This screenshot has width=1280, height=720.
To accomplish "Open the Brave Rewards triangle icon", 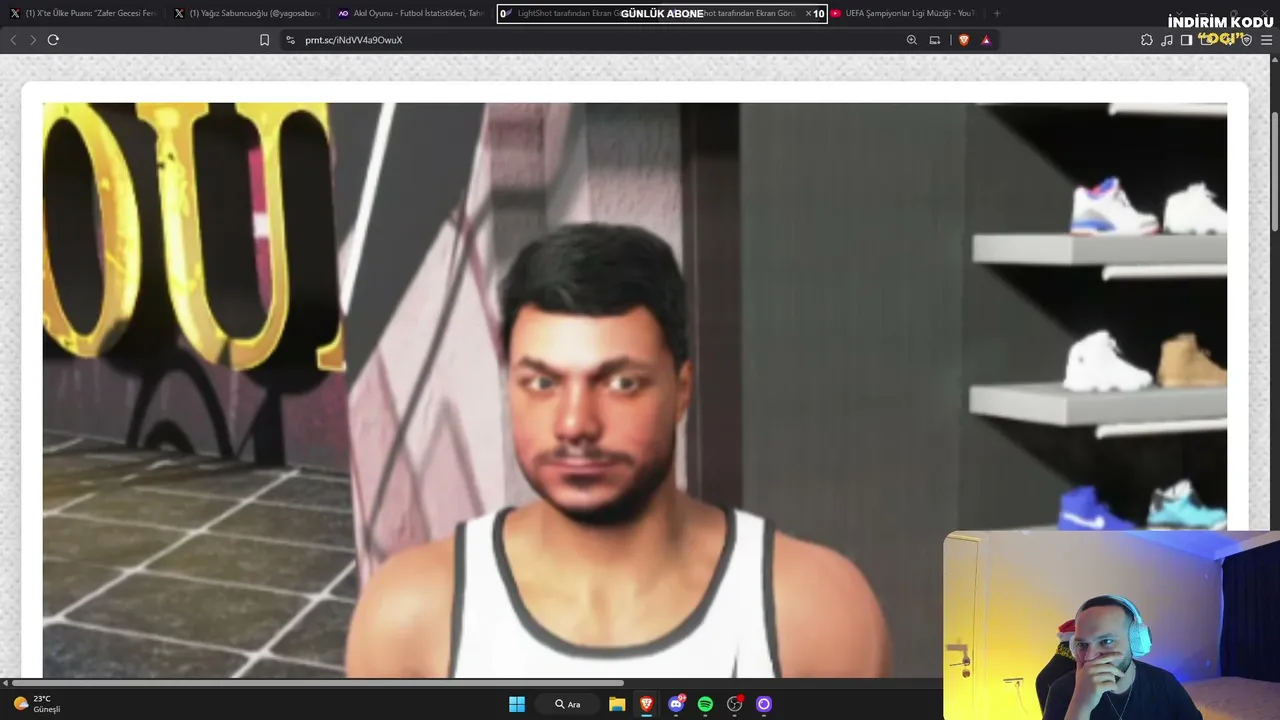I will 986,40.
